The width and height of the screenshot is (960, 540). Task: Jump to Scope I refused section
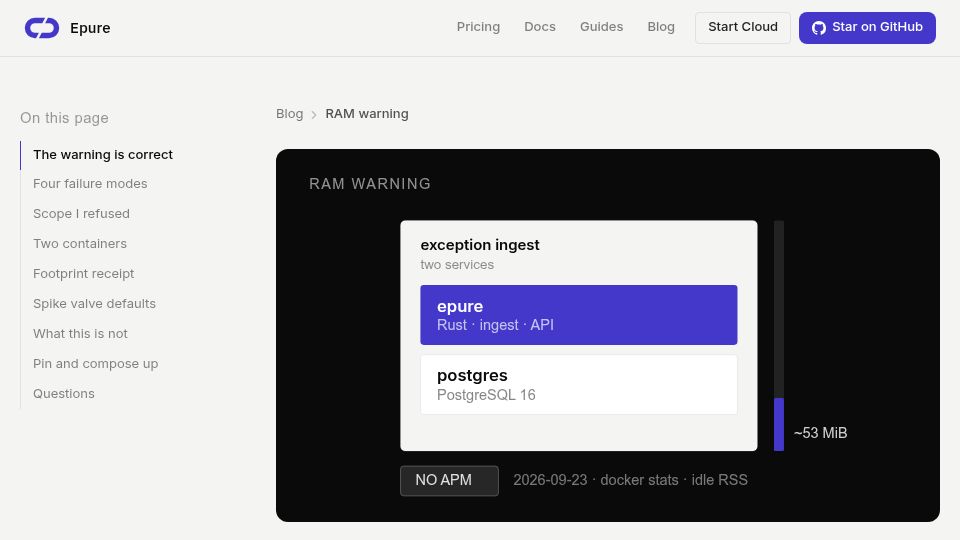pyautogui.click(x=81, y=214)
